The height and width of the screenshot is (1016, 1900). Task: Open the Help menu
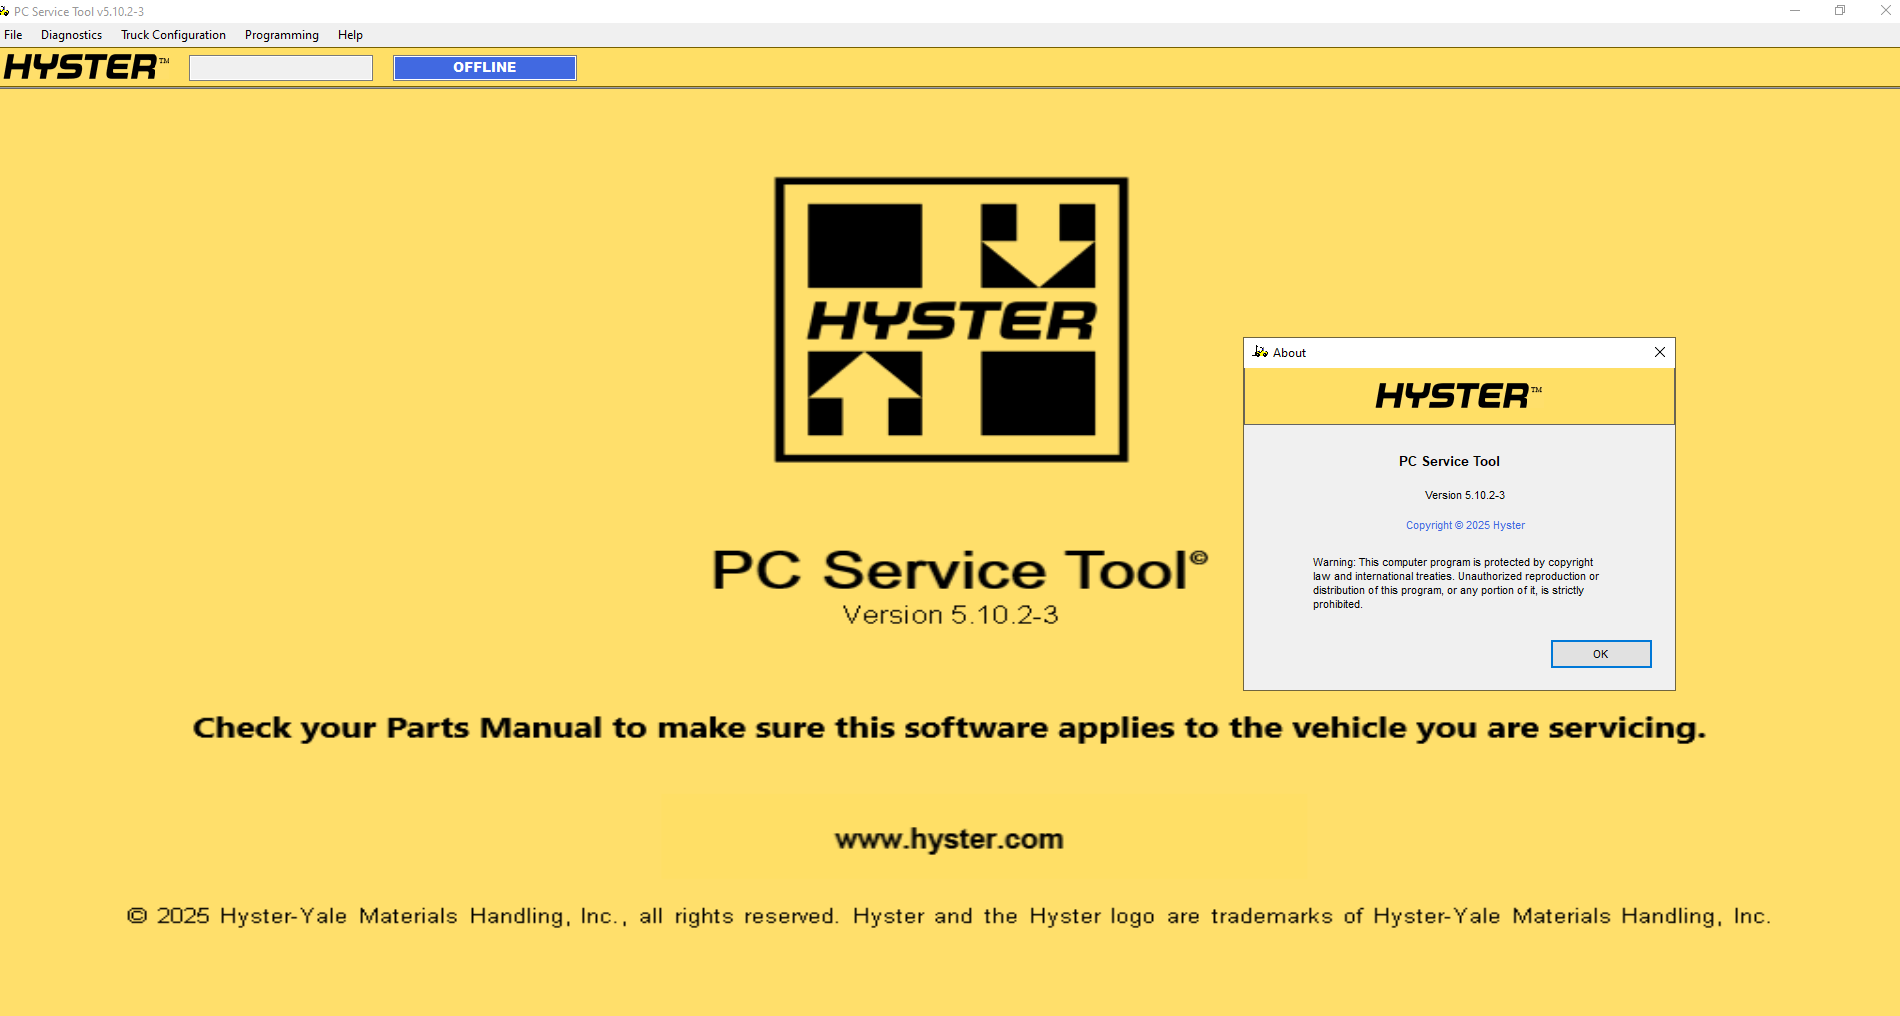(x=350, y=35)
